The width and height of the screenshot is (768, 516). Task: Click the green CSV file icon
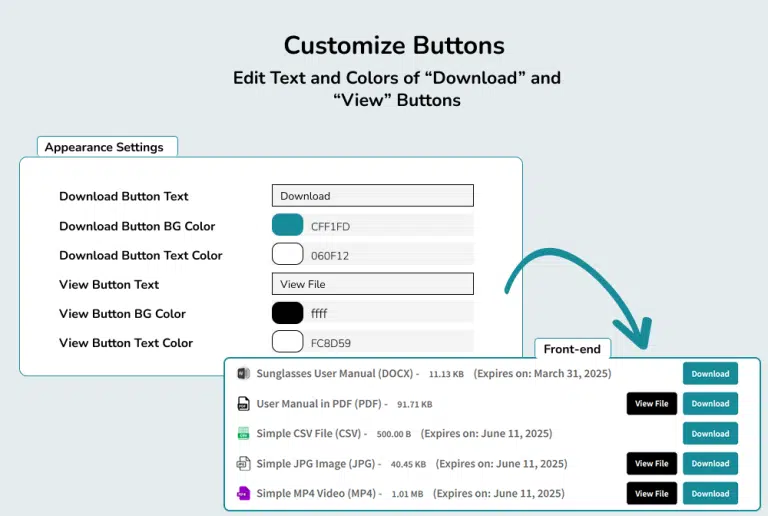[243, 434]
